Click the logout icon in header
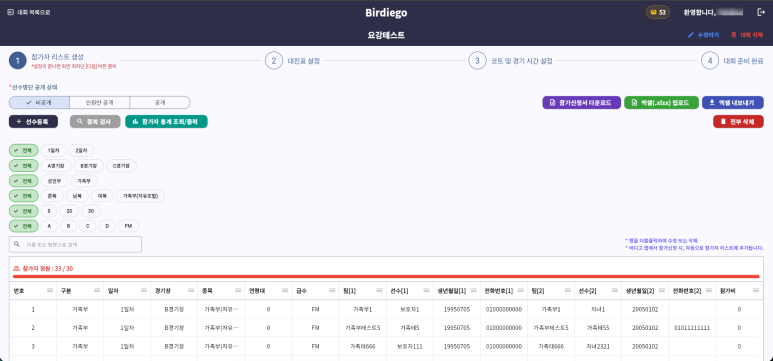This screenshot has height=361, width=773. tap(761, 12)
